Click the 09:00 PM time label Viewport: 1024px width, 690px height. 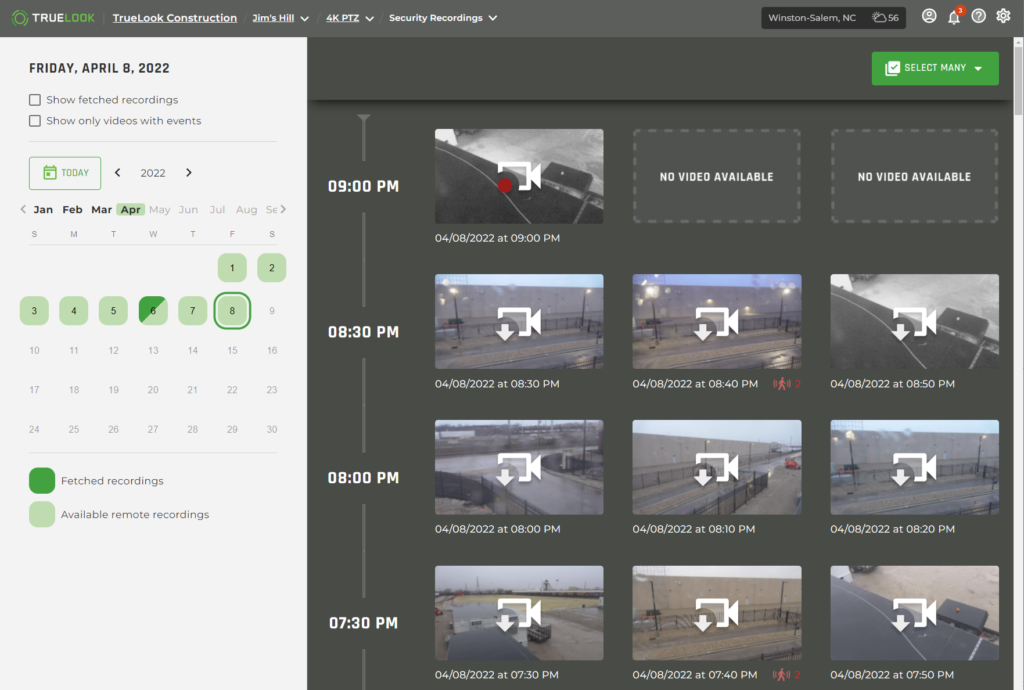363,187
